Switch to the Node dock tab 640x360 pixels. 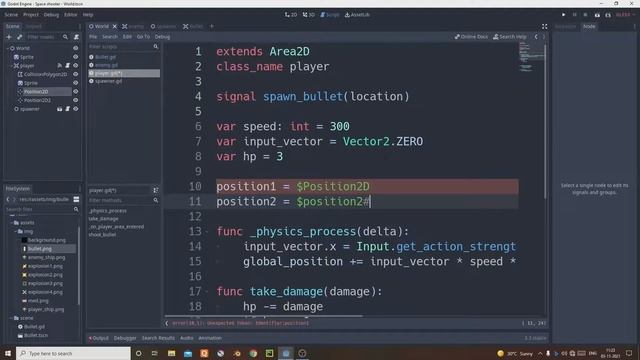click(589, 27)
